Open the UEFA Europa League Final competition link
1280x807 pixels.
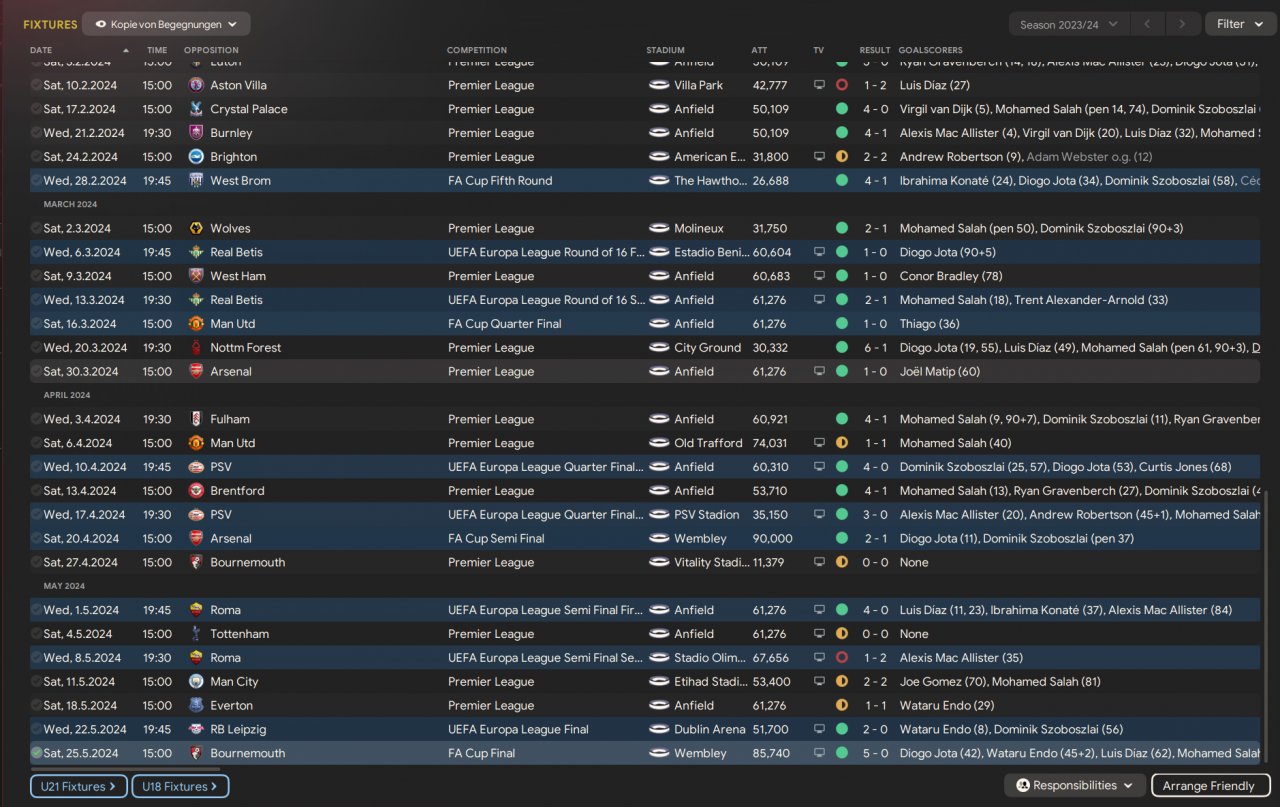[518, 730]
